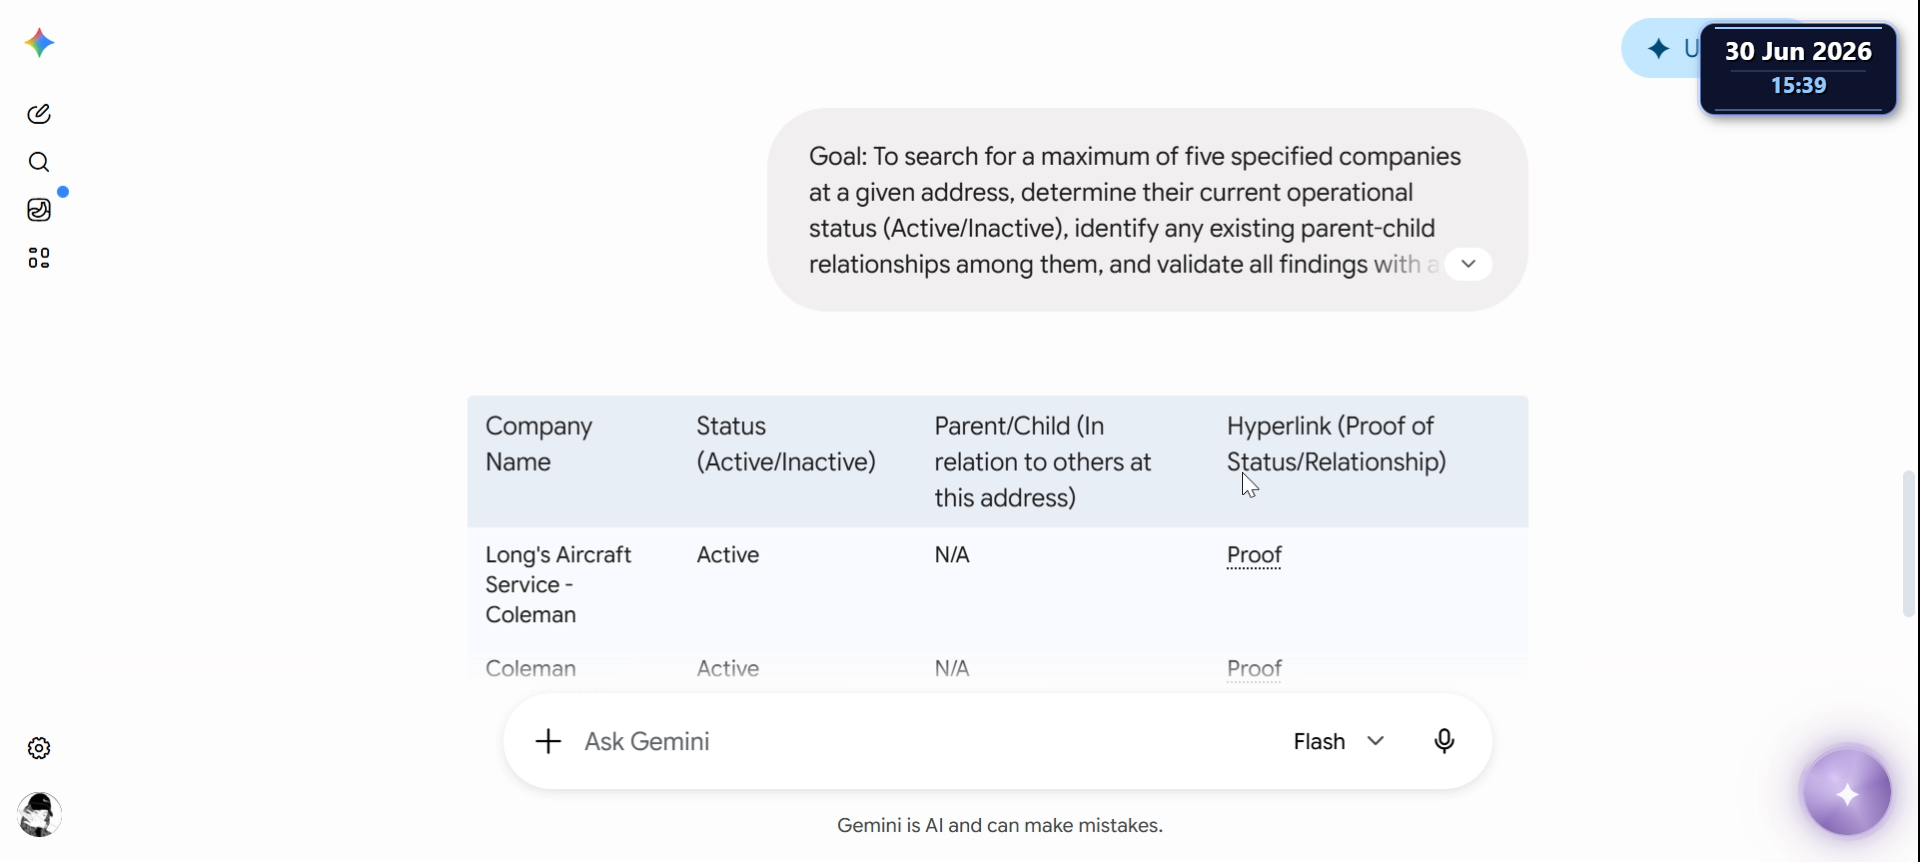The image size is (1920, 862).
Task: Click the profile avatar picture
Action: point(39,815)
